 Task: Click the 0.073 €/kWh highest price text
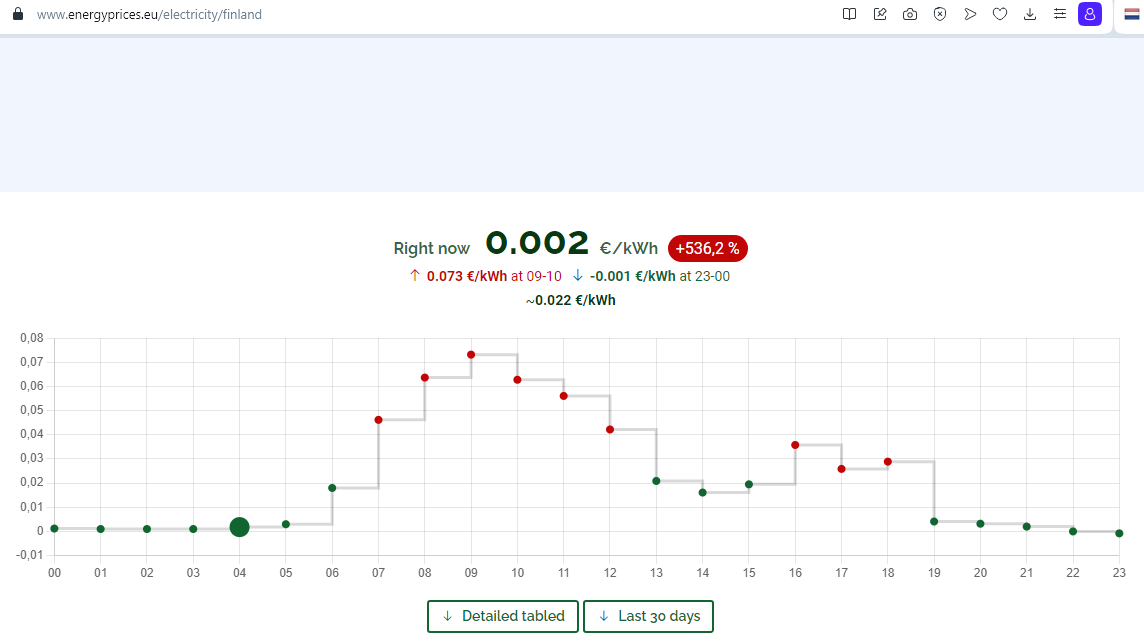(467, 276)
